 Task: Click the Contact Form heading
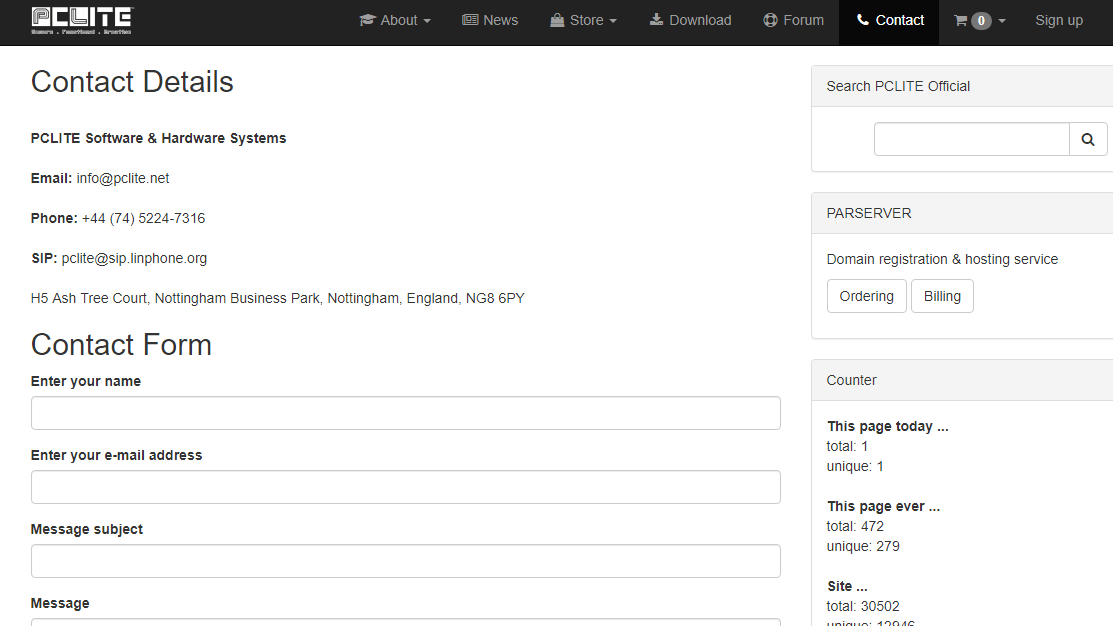pyautogui.click(x=121, y=345)
